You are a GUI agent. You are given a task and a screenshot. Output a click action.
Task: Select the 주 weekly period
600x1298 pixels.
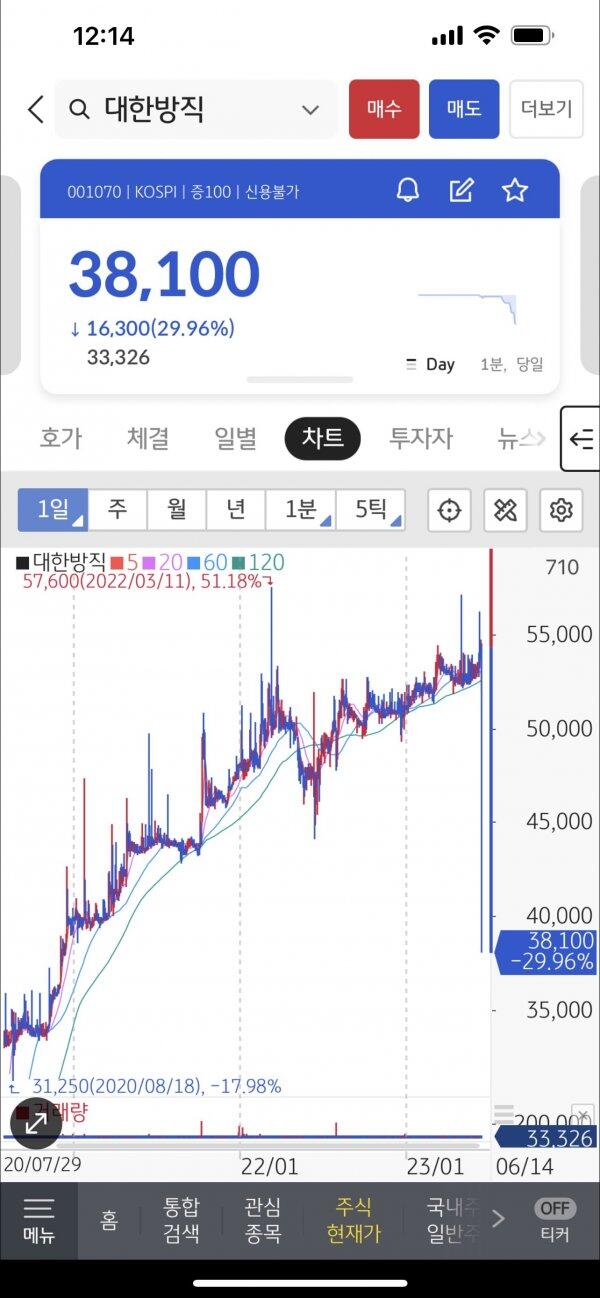tap(118, 510)
